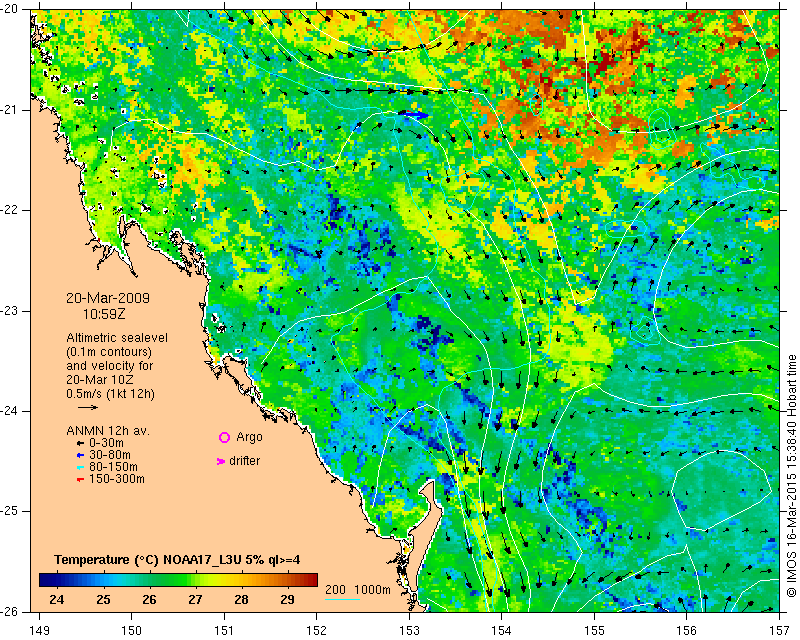Click the 0.5m/s velocity scale arrow
Image resolution: width=800 pixels, height=640 pixels.
(x=88, y=407)
